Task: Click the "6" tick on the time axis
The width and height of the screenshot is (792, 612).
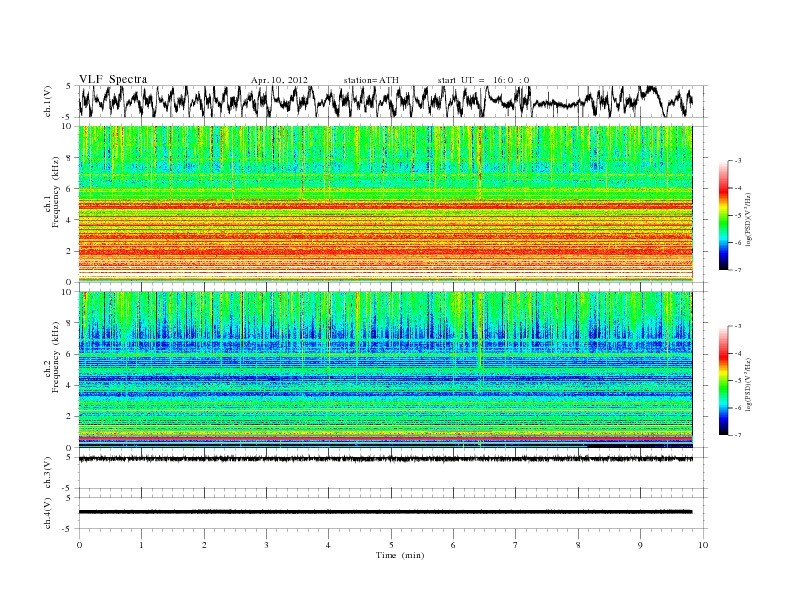Action: [453, 545]
